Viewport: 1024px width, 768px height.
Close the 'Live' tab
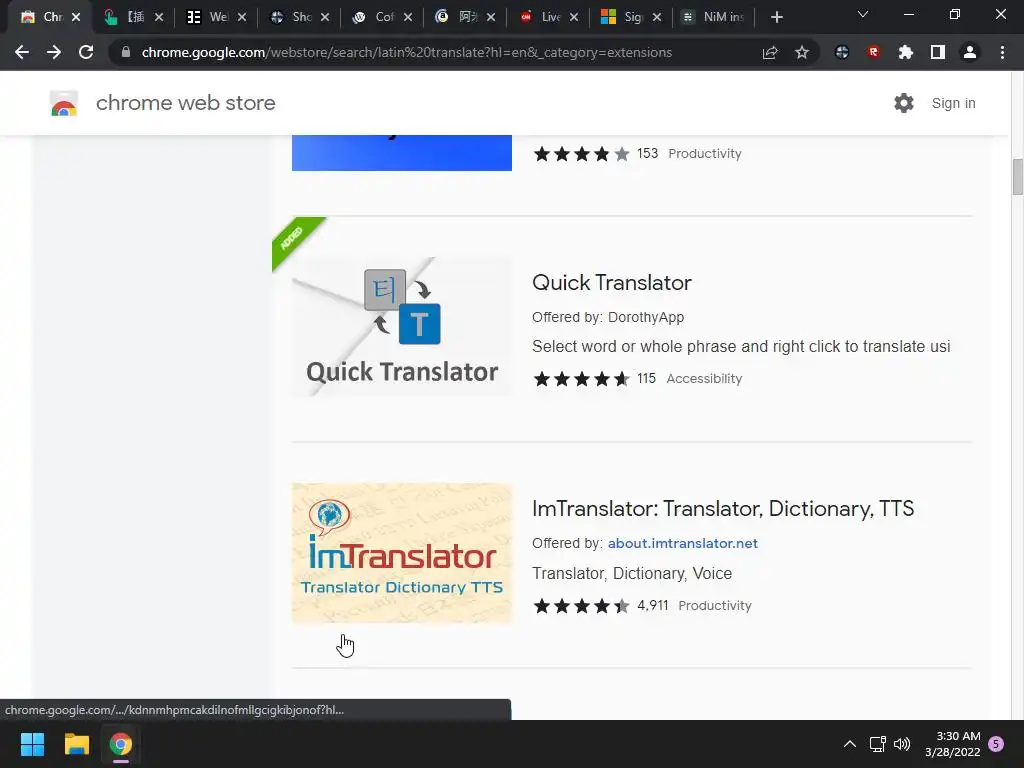573,17
